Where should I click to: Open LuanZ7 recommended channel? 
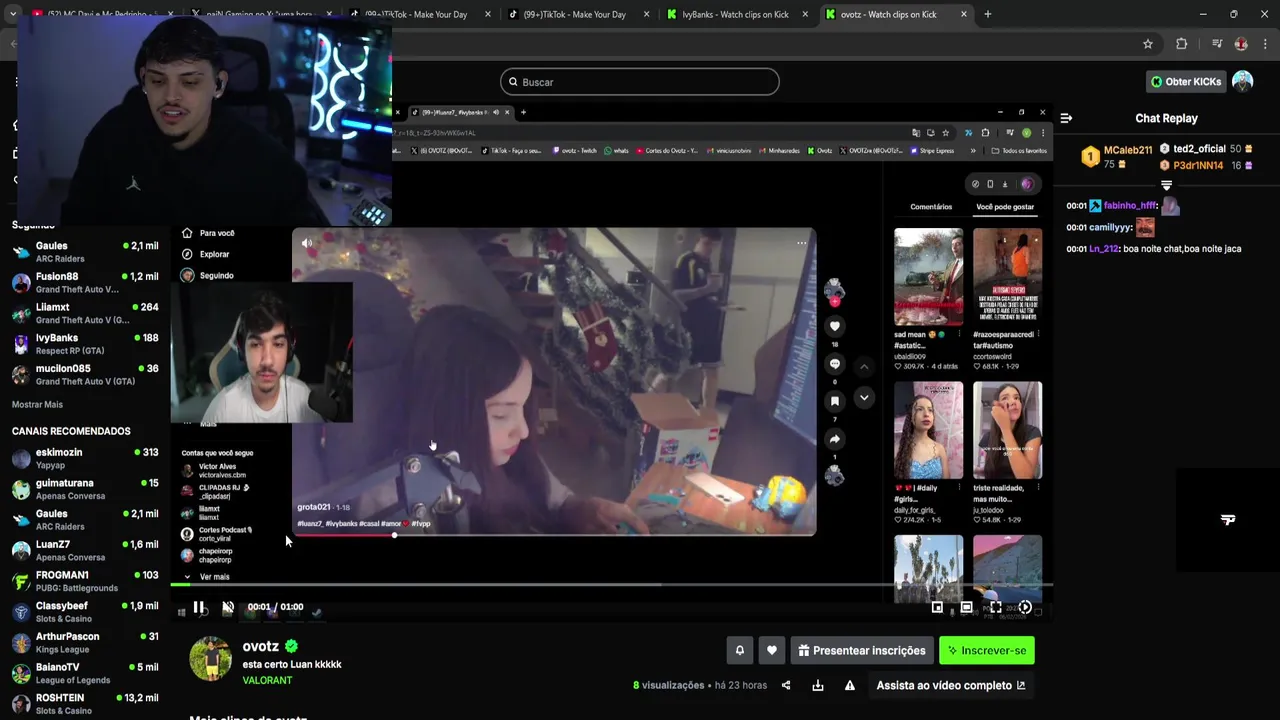point(85,550)
